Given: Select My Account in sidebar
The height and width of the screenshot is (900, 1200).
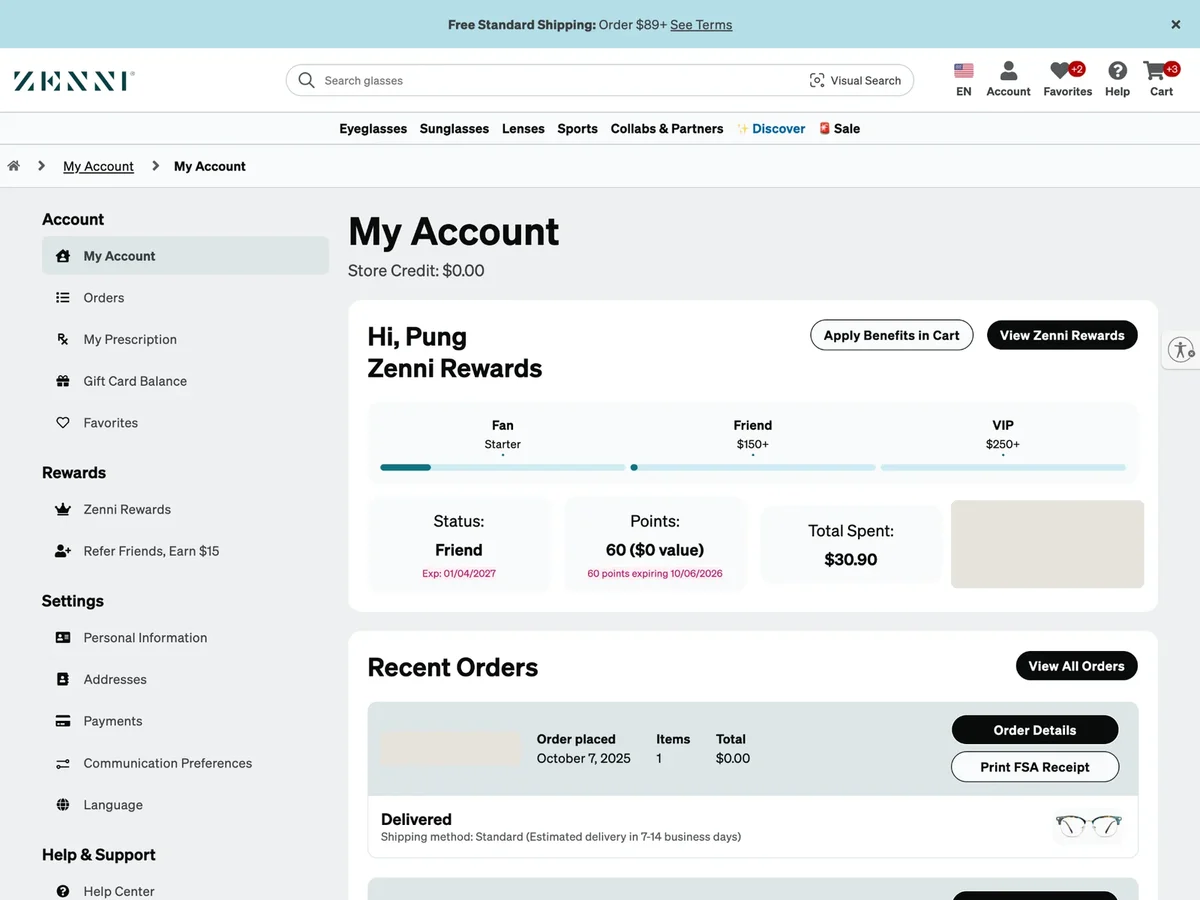Looking at the screenshot, I should [185, 256].
